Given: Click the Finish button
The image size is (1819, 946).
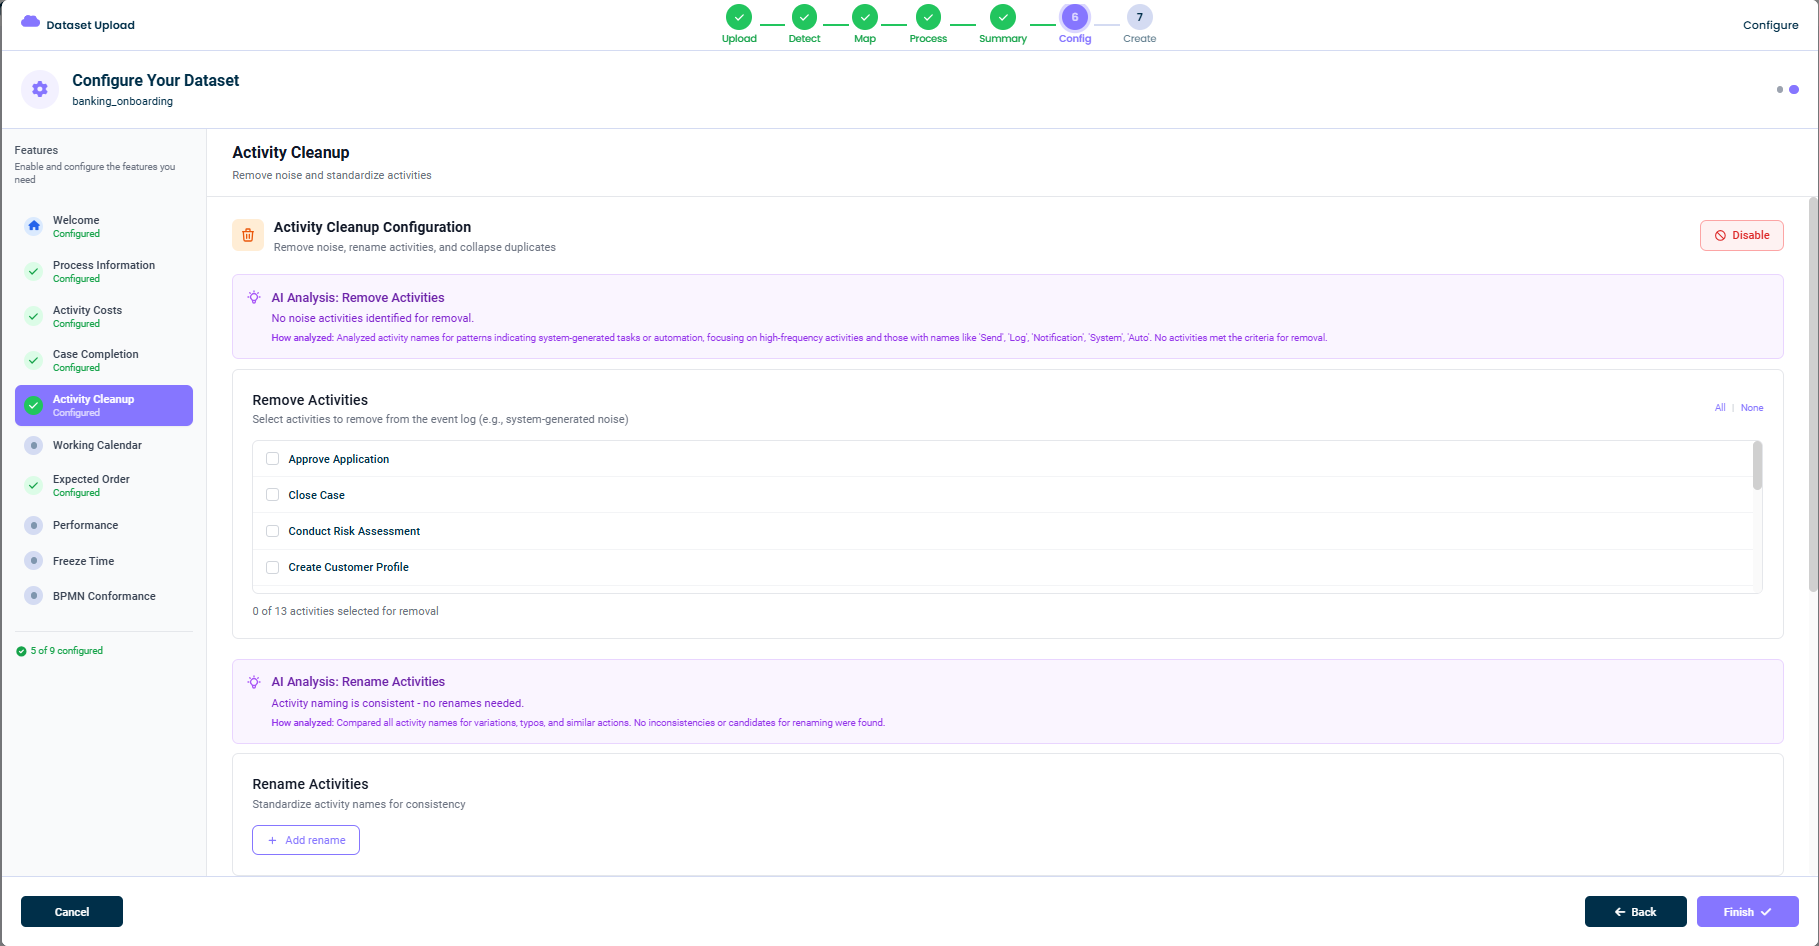Looking at the screenshot, I should click(1747, 912).
